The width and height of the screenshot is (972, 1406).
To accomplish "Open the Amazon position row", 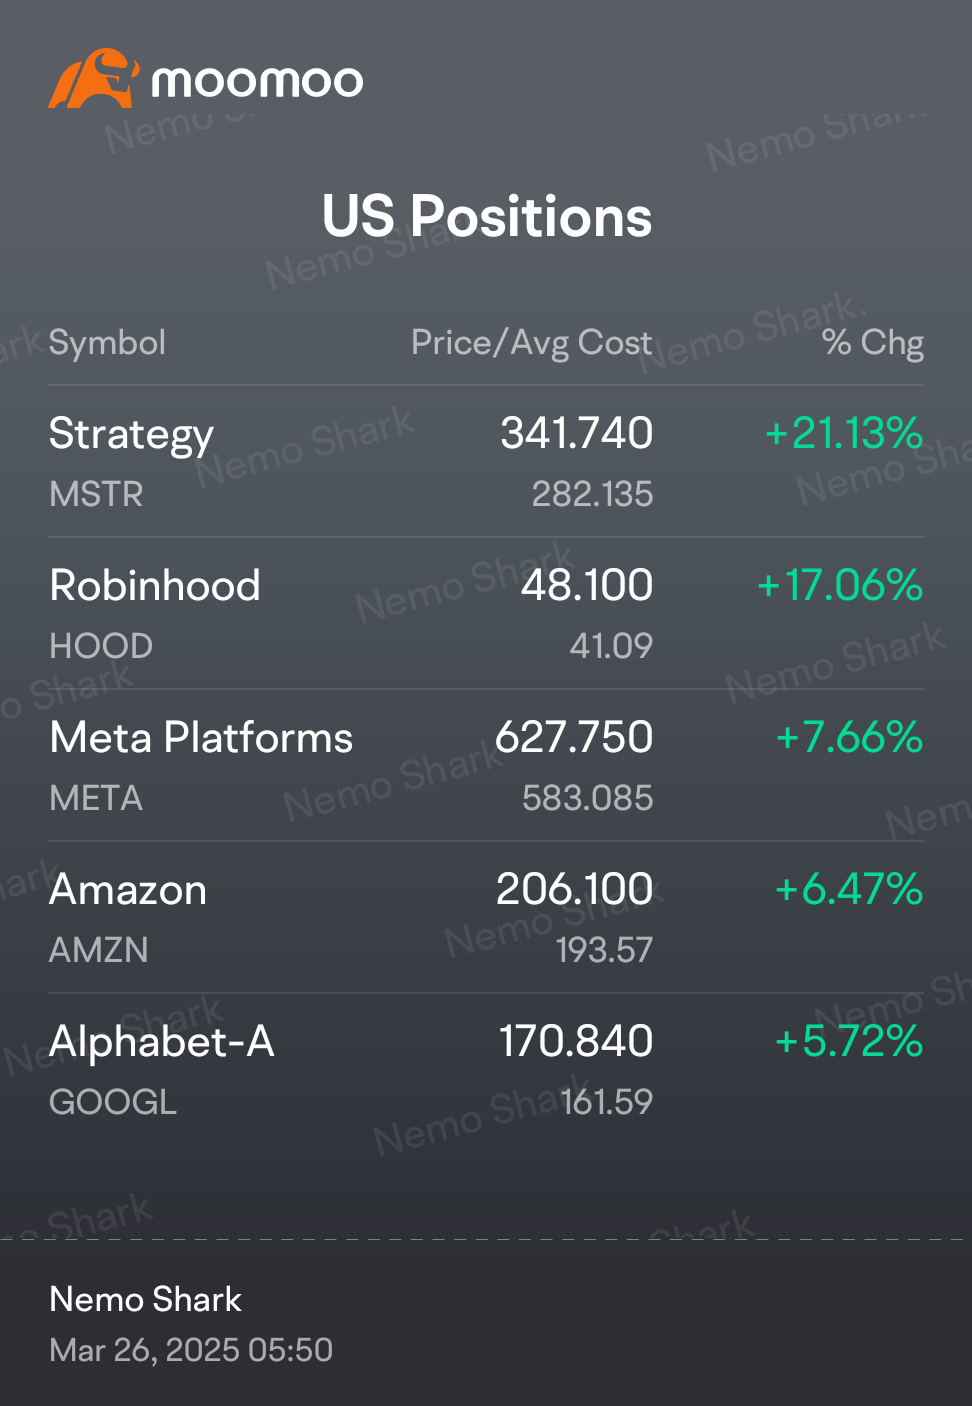I will click(486, 918).
